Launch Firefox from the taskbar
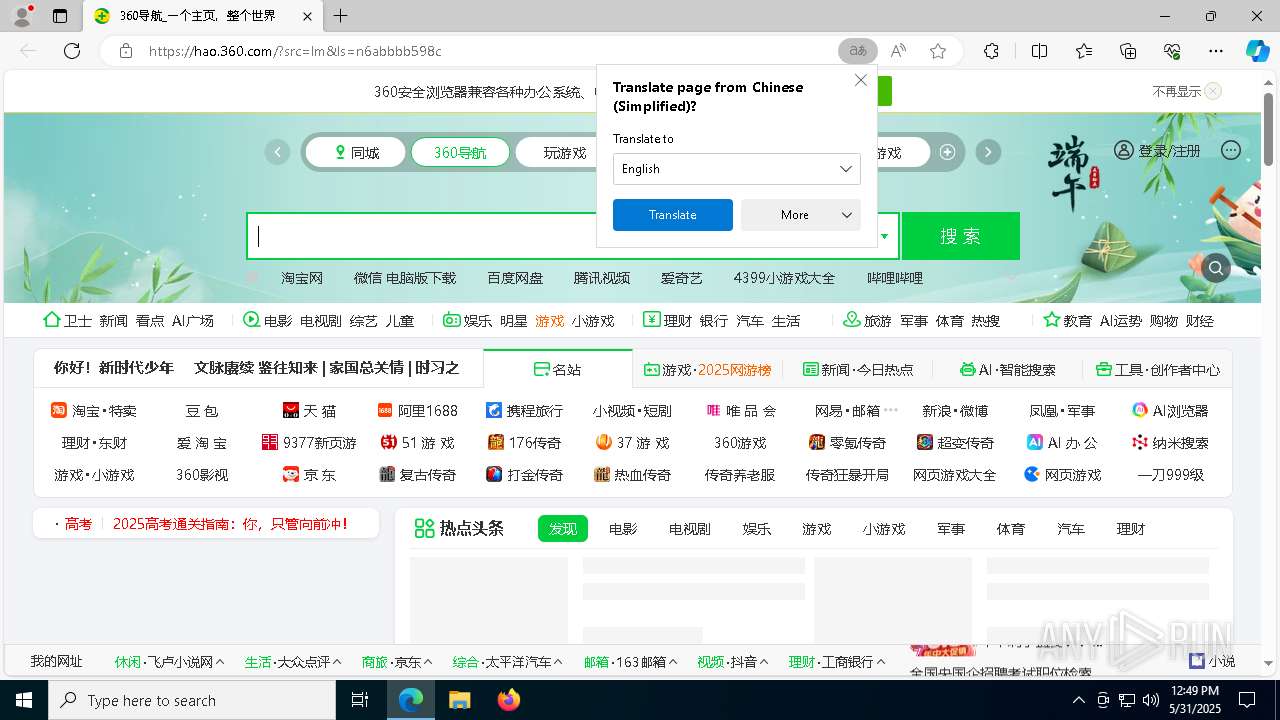Image resolution: width=1280 pixels, height=720 pixels. click(508, 700)
